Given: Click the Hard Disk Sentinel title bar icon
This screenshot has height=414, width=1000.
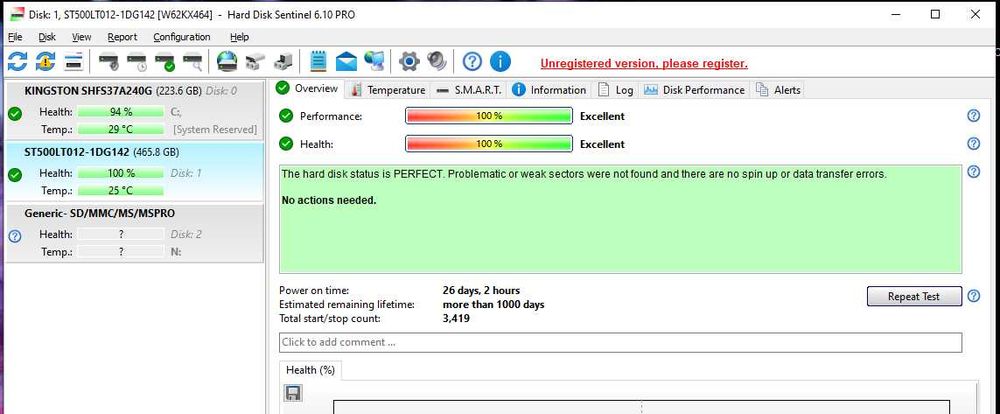Looking at the screenshot, I should (17, 14).
